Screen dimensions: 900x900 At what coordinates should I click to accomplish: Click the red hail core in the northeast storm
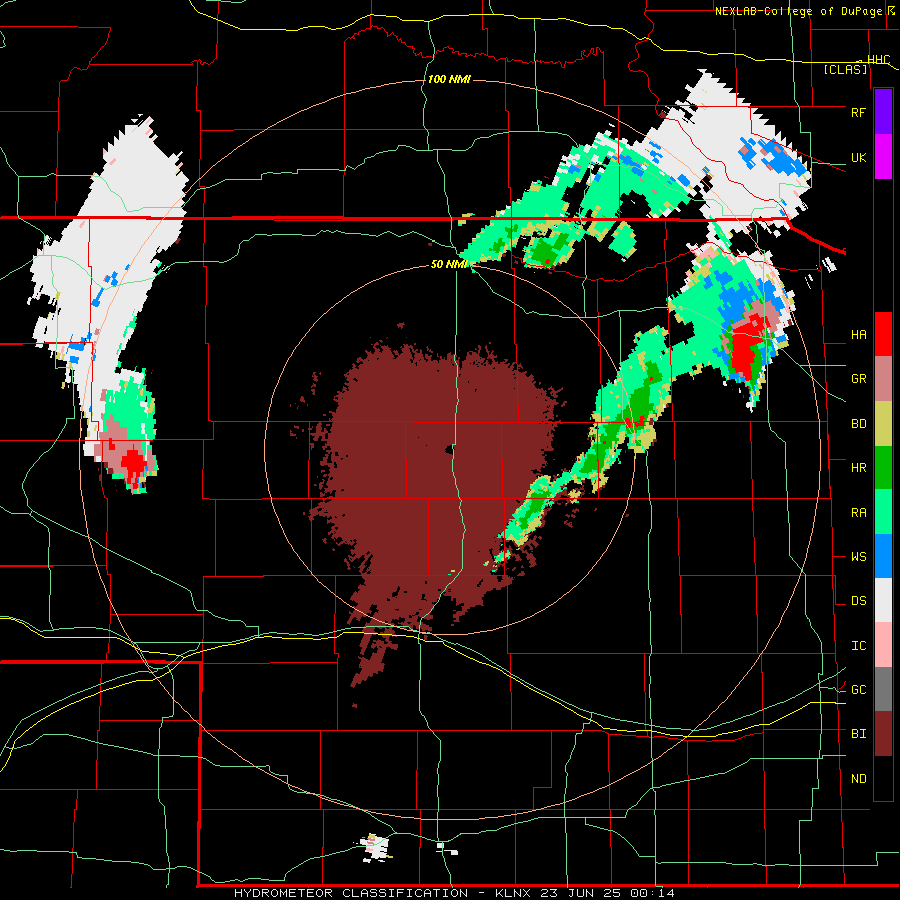(x=746, y=352)
